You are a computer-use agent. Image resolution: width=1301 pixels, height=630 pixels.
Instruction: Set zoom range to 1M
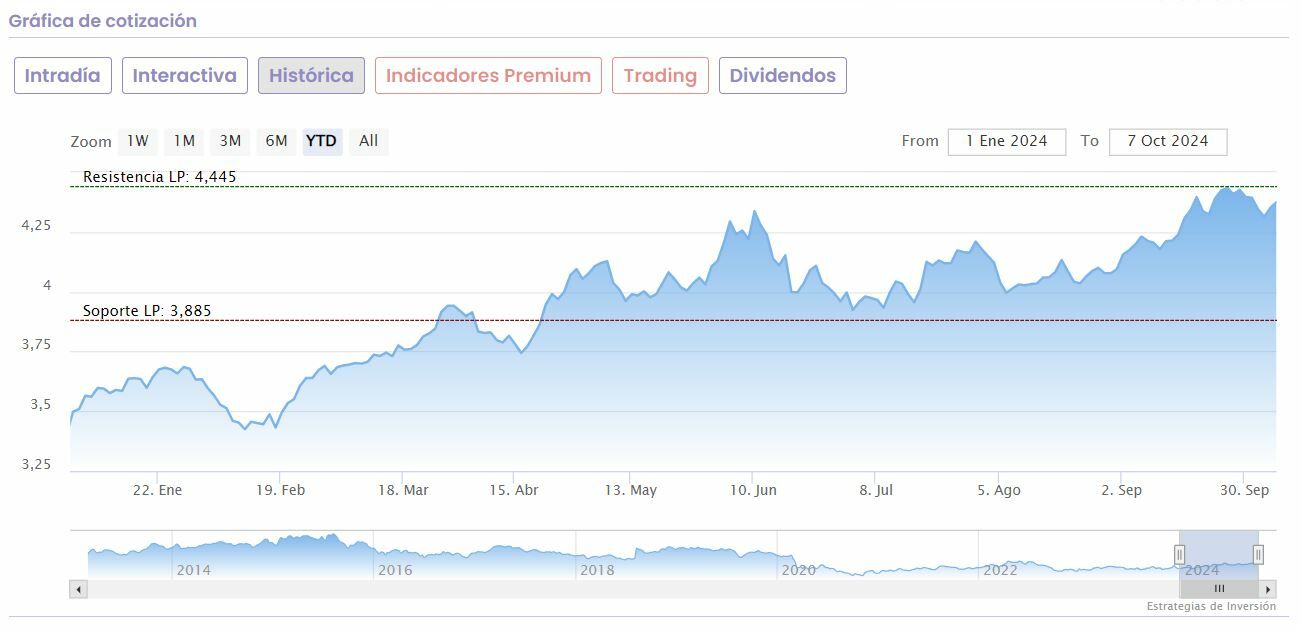point(184,141)
